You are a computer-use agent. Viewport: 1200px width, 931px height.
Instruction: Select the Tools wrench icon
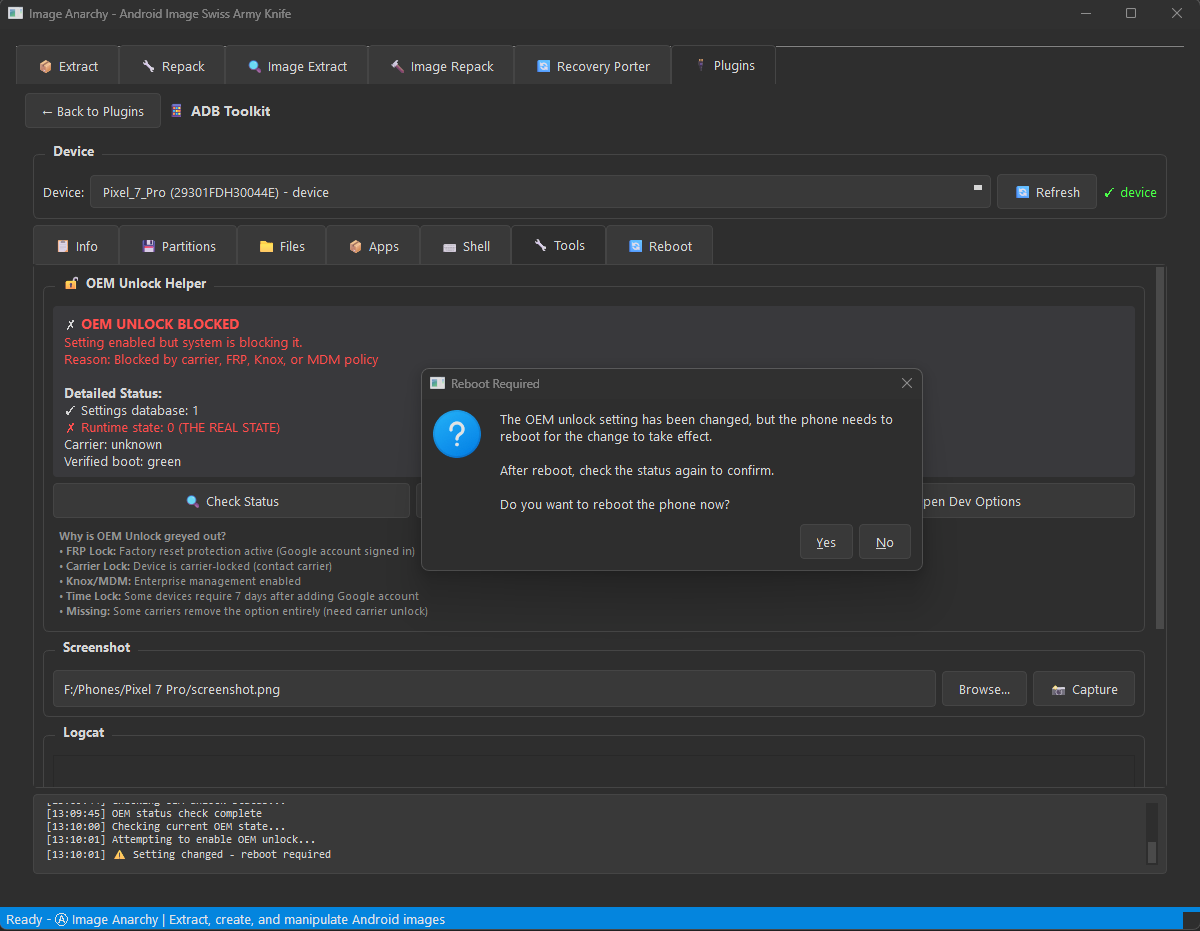(541, 245)
